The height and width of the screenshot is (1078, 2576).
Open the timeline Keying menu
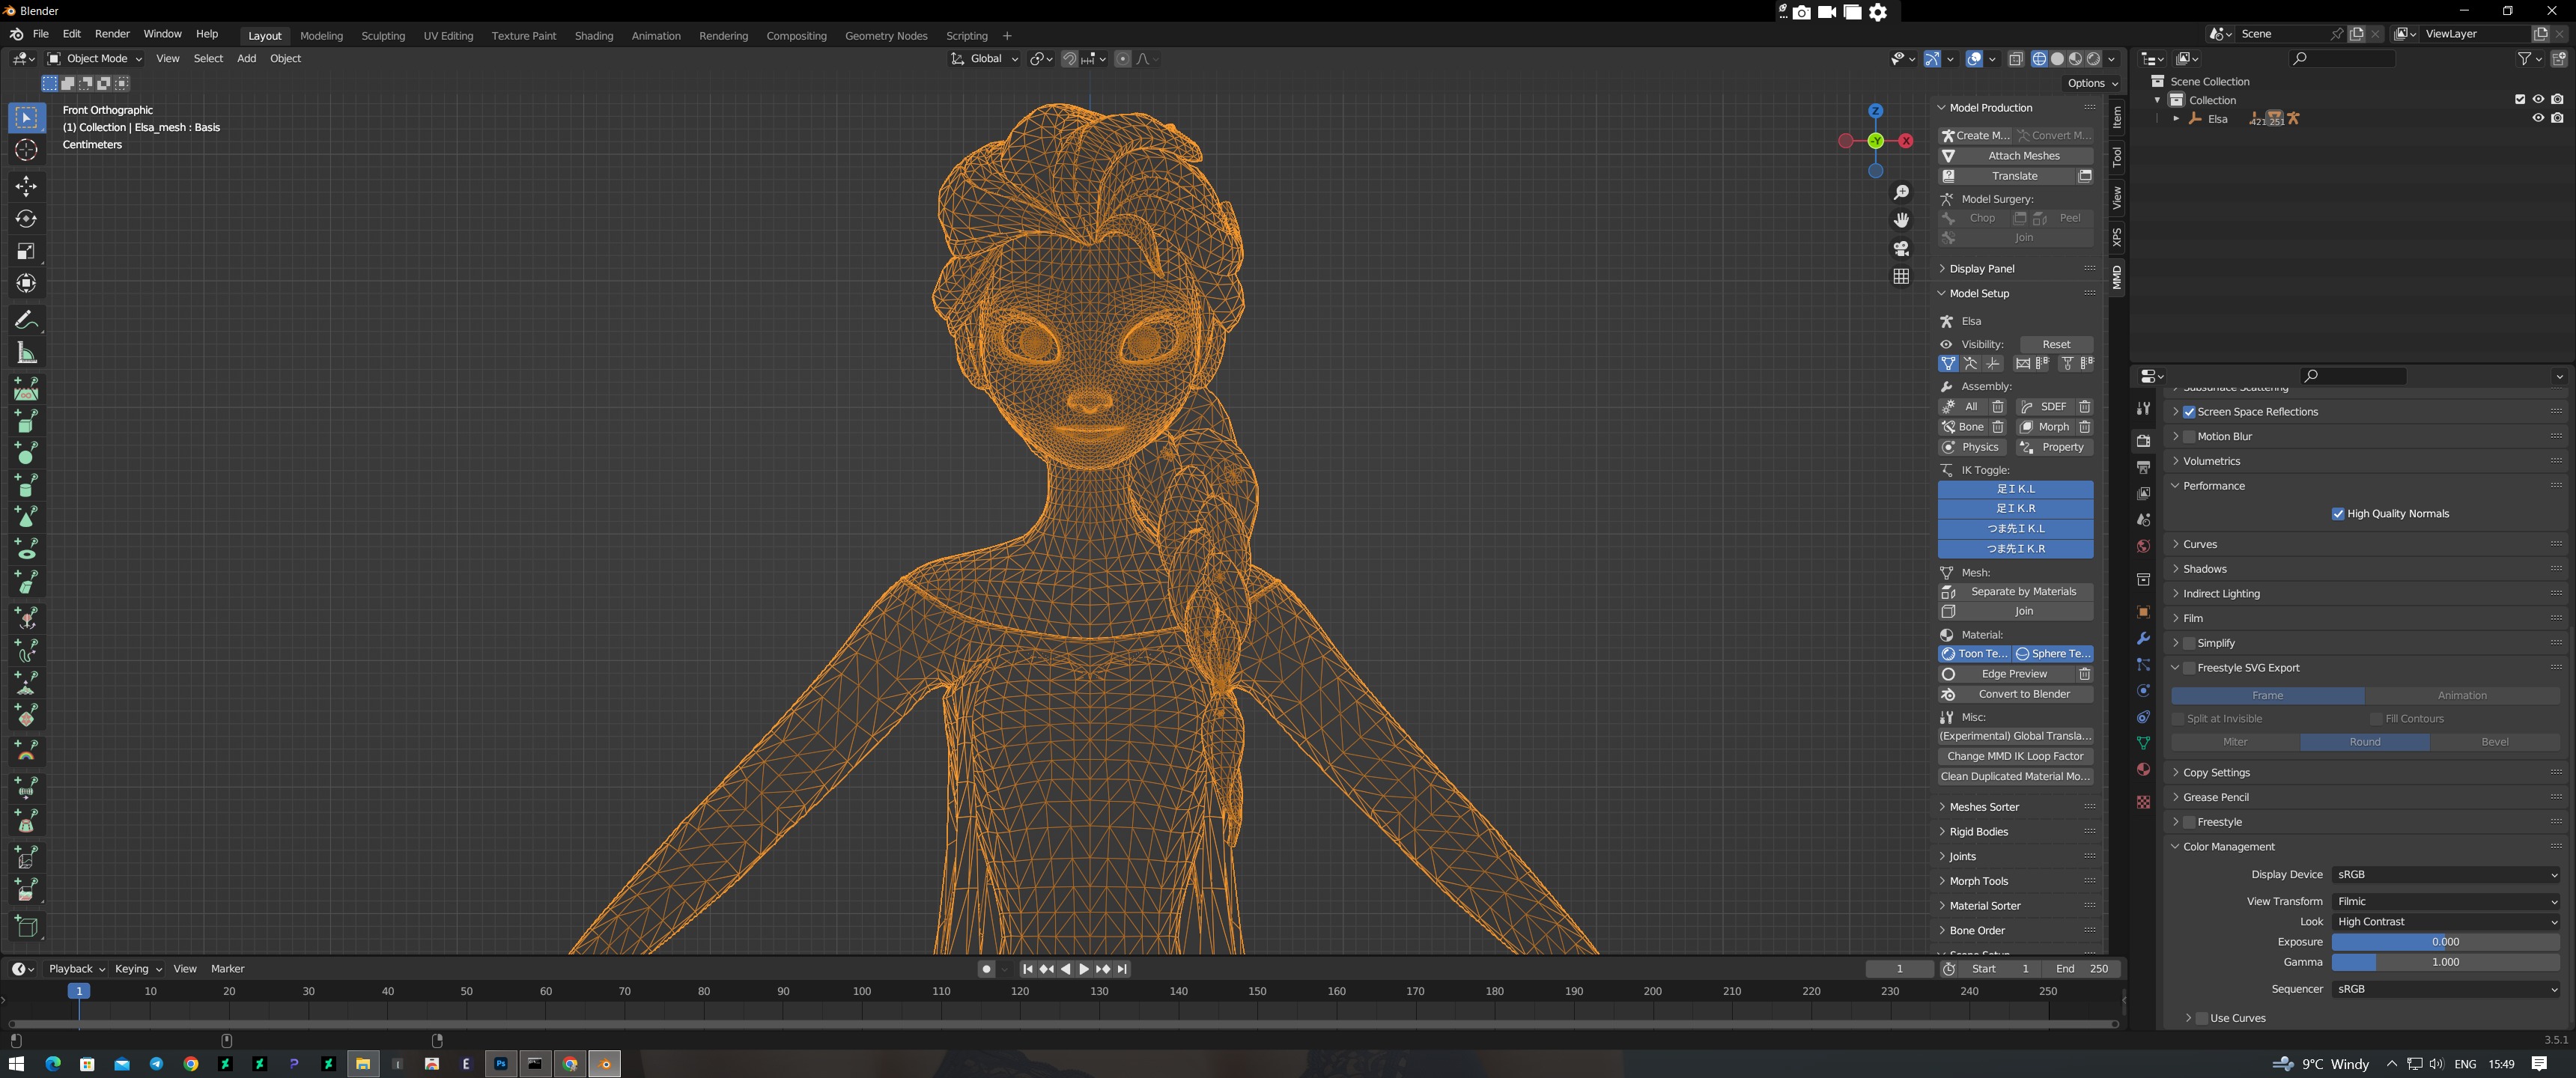pyautogui.click(x=138, y=969)
